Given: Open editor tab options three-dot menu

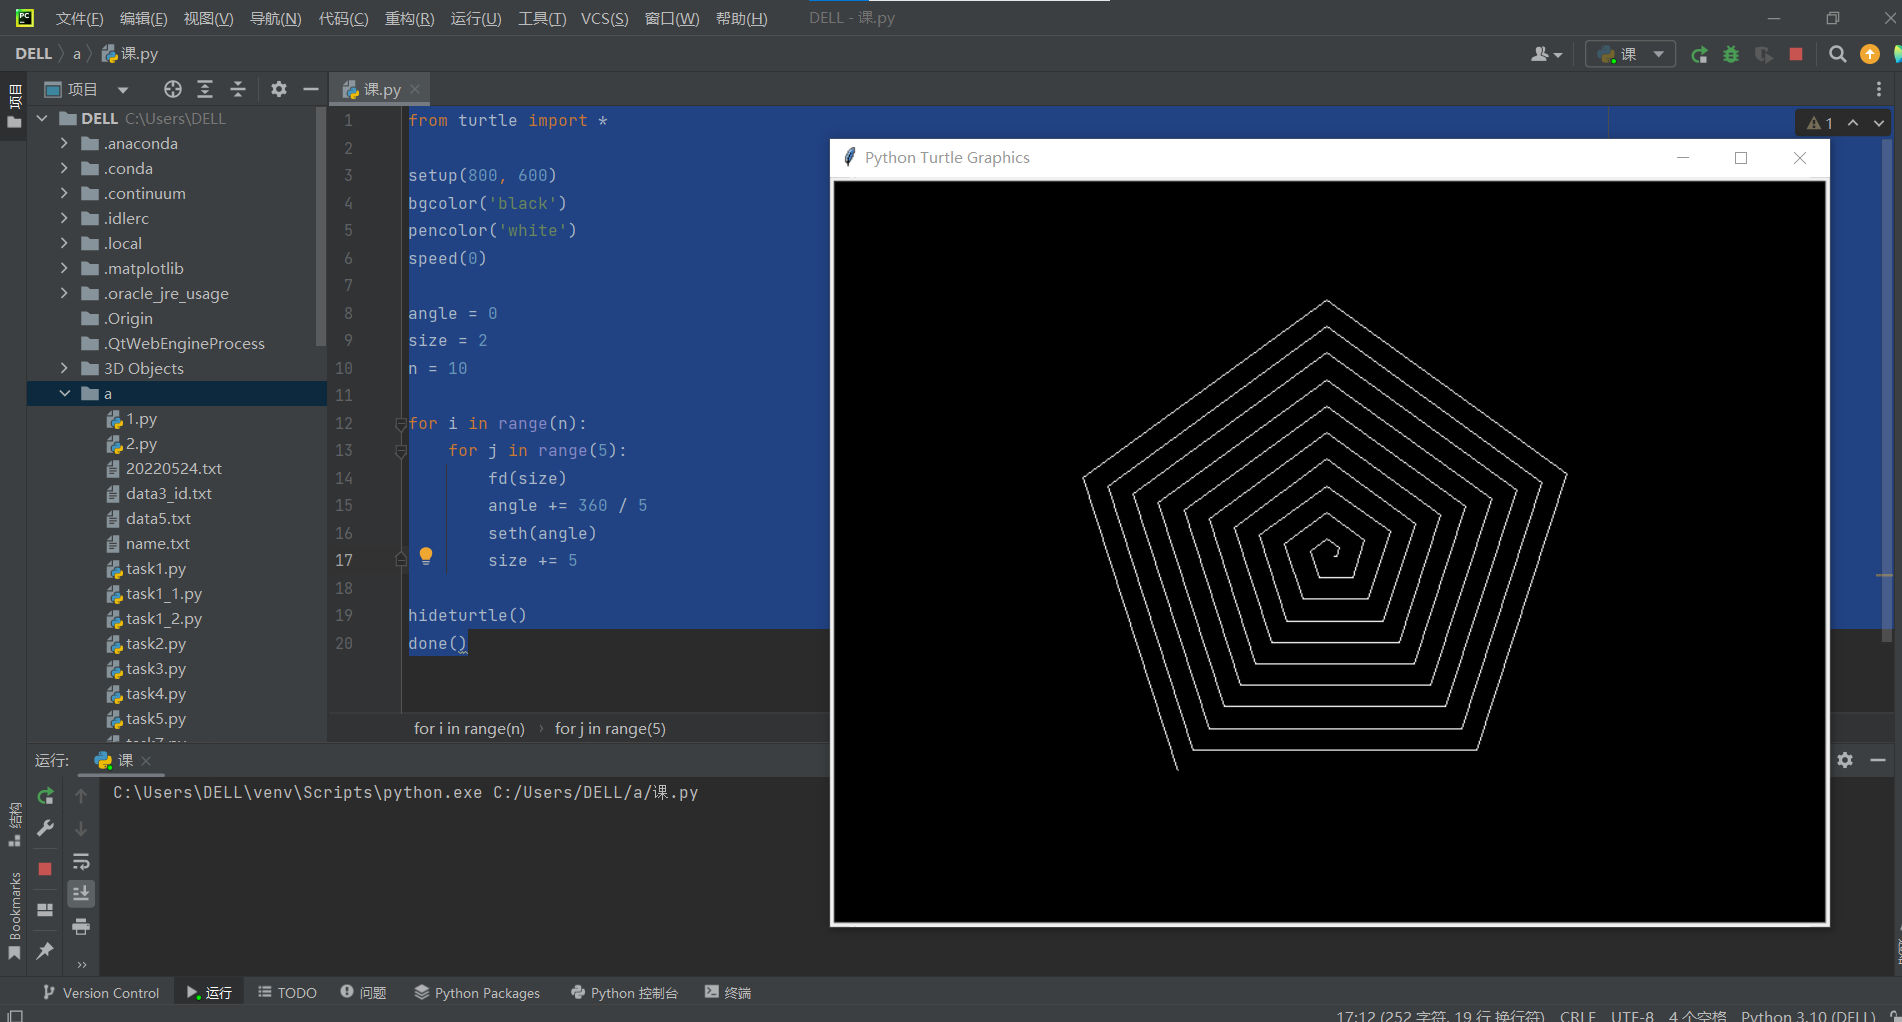Looking at the screenshot, I should point(1879,89).
